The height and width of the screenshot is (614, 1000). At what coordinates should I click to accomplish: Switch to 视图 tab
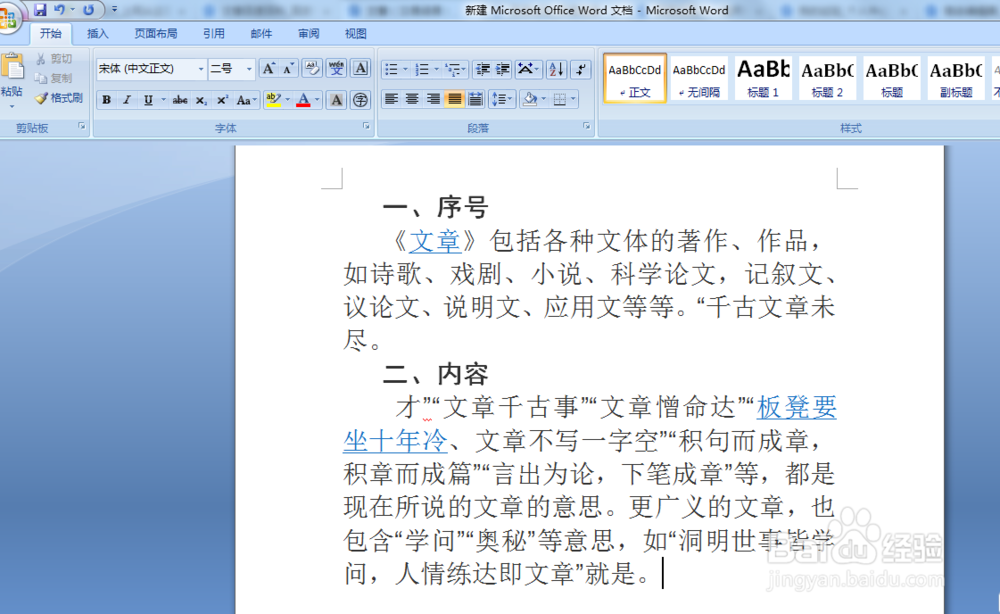(x=355, y=34)
